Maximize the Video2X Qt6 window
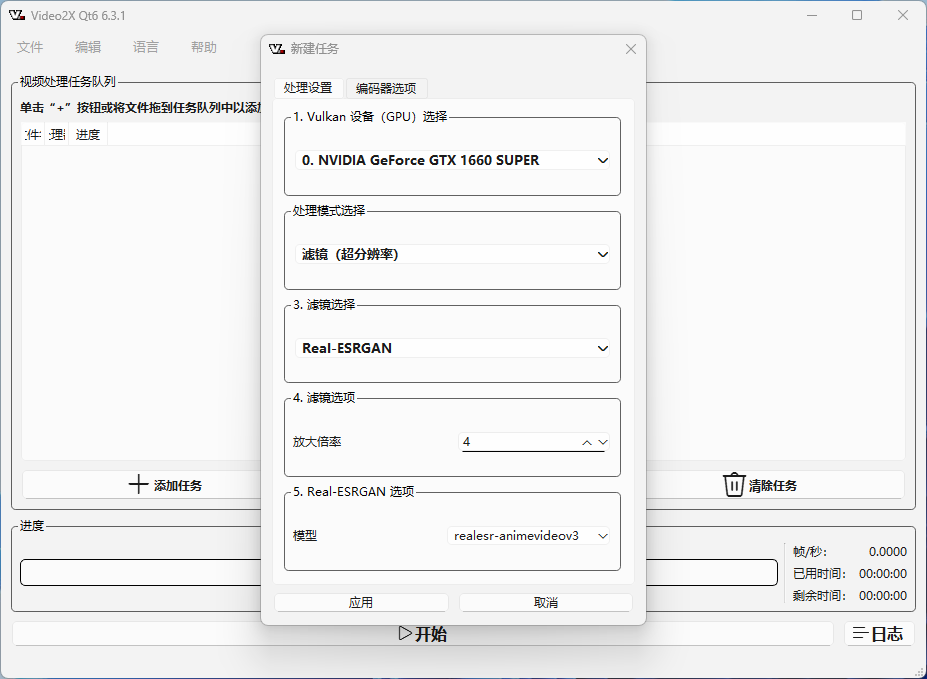The height and width of the screenshot is (679, 927). [x=857, y=15]
